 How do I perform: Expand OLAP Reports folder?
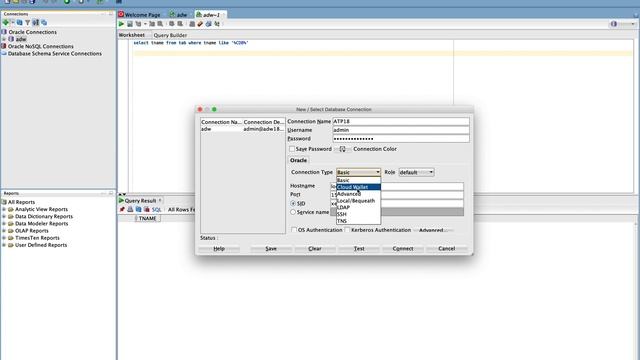(4, 231)
